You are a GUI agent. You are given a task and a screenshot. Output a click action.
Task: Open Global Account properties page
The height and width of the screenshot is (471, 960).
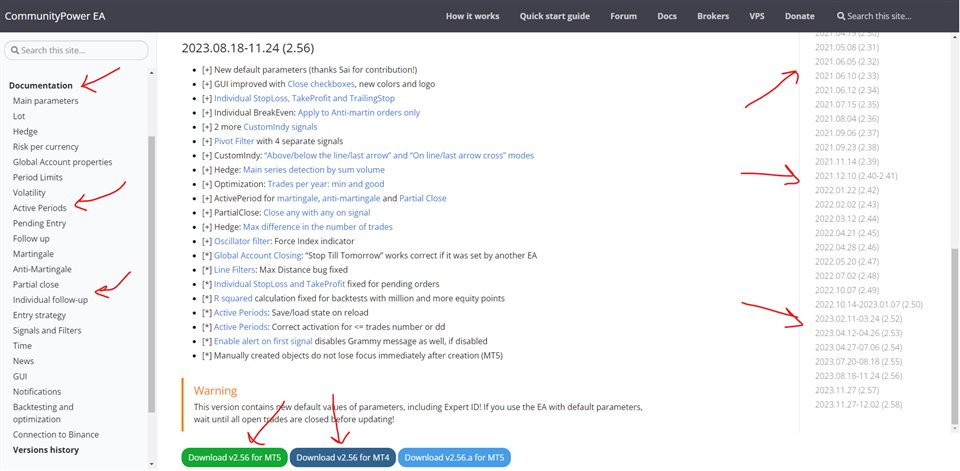point(62,162)
